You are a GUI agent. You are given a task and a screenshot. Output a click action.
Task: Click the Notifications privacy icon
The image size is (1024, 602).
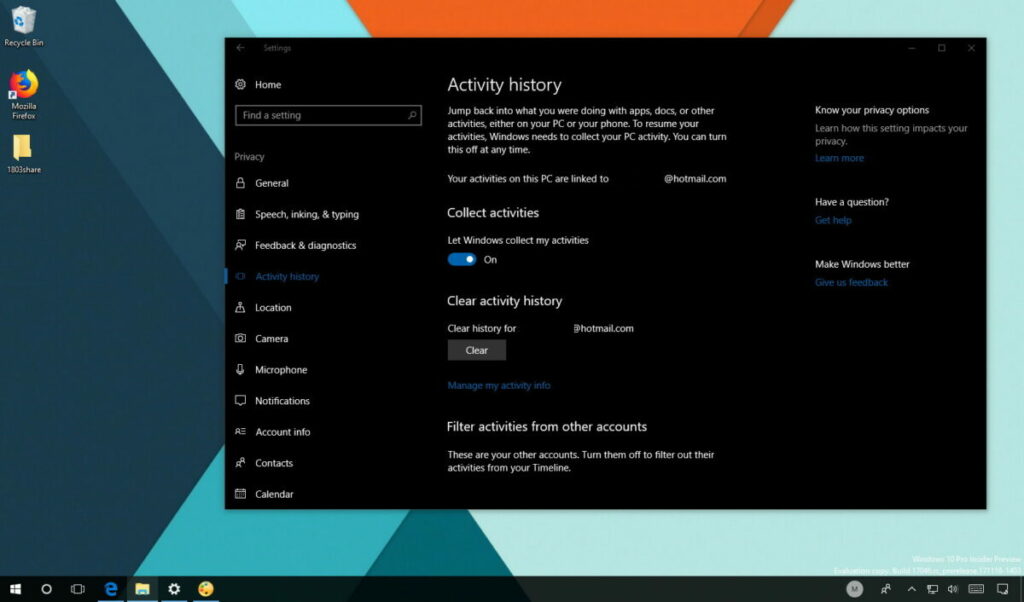[241, 400]
